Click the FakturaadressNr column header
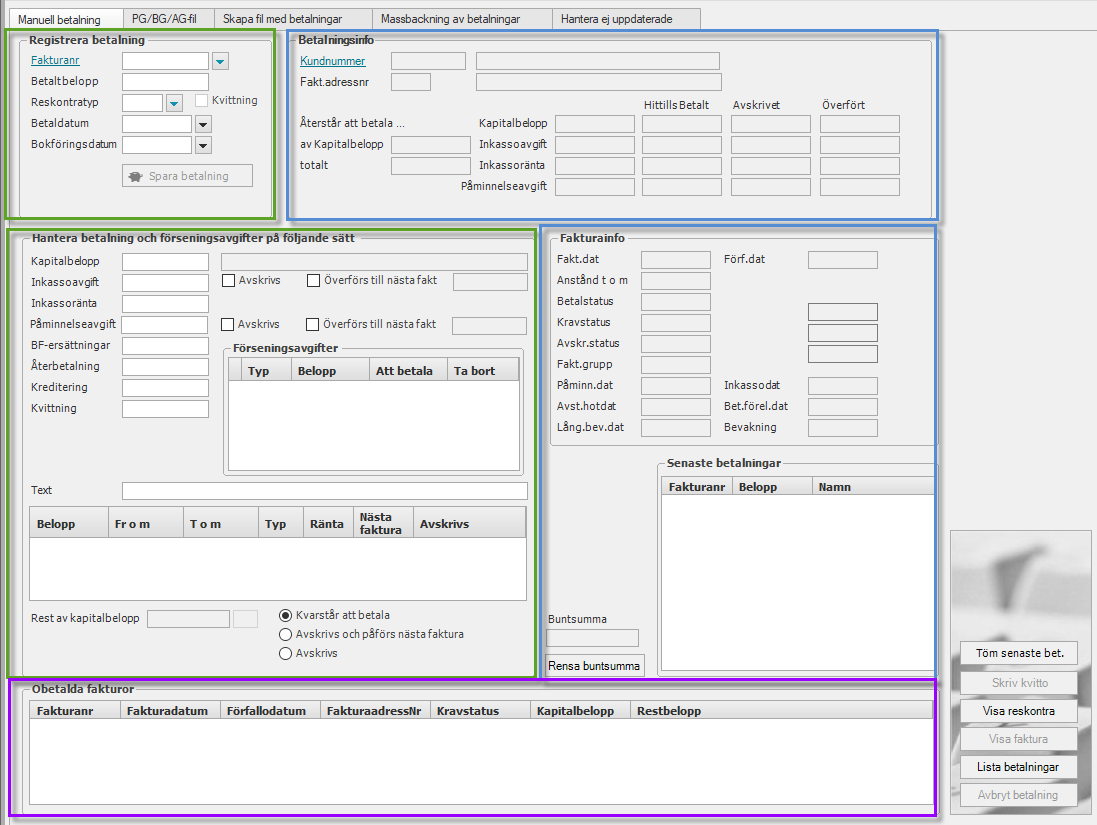Screen dimensions: 1097x825 pos(375,710)
